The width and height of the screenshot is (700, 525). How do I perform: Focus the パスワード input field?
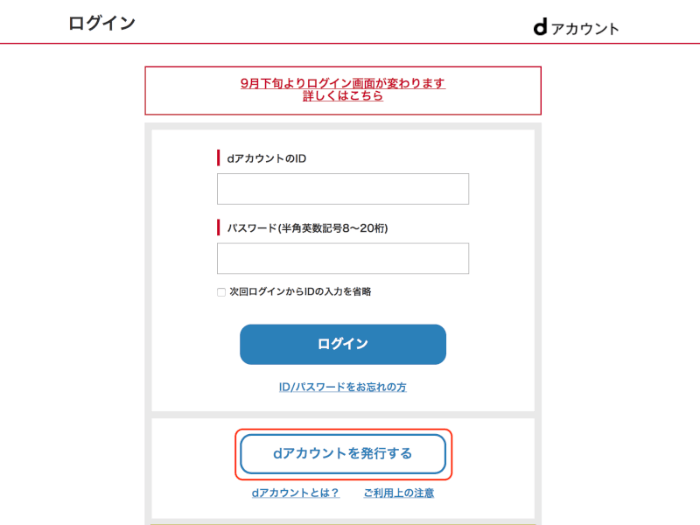tap(342, 258)
